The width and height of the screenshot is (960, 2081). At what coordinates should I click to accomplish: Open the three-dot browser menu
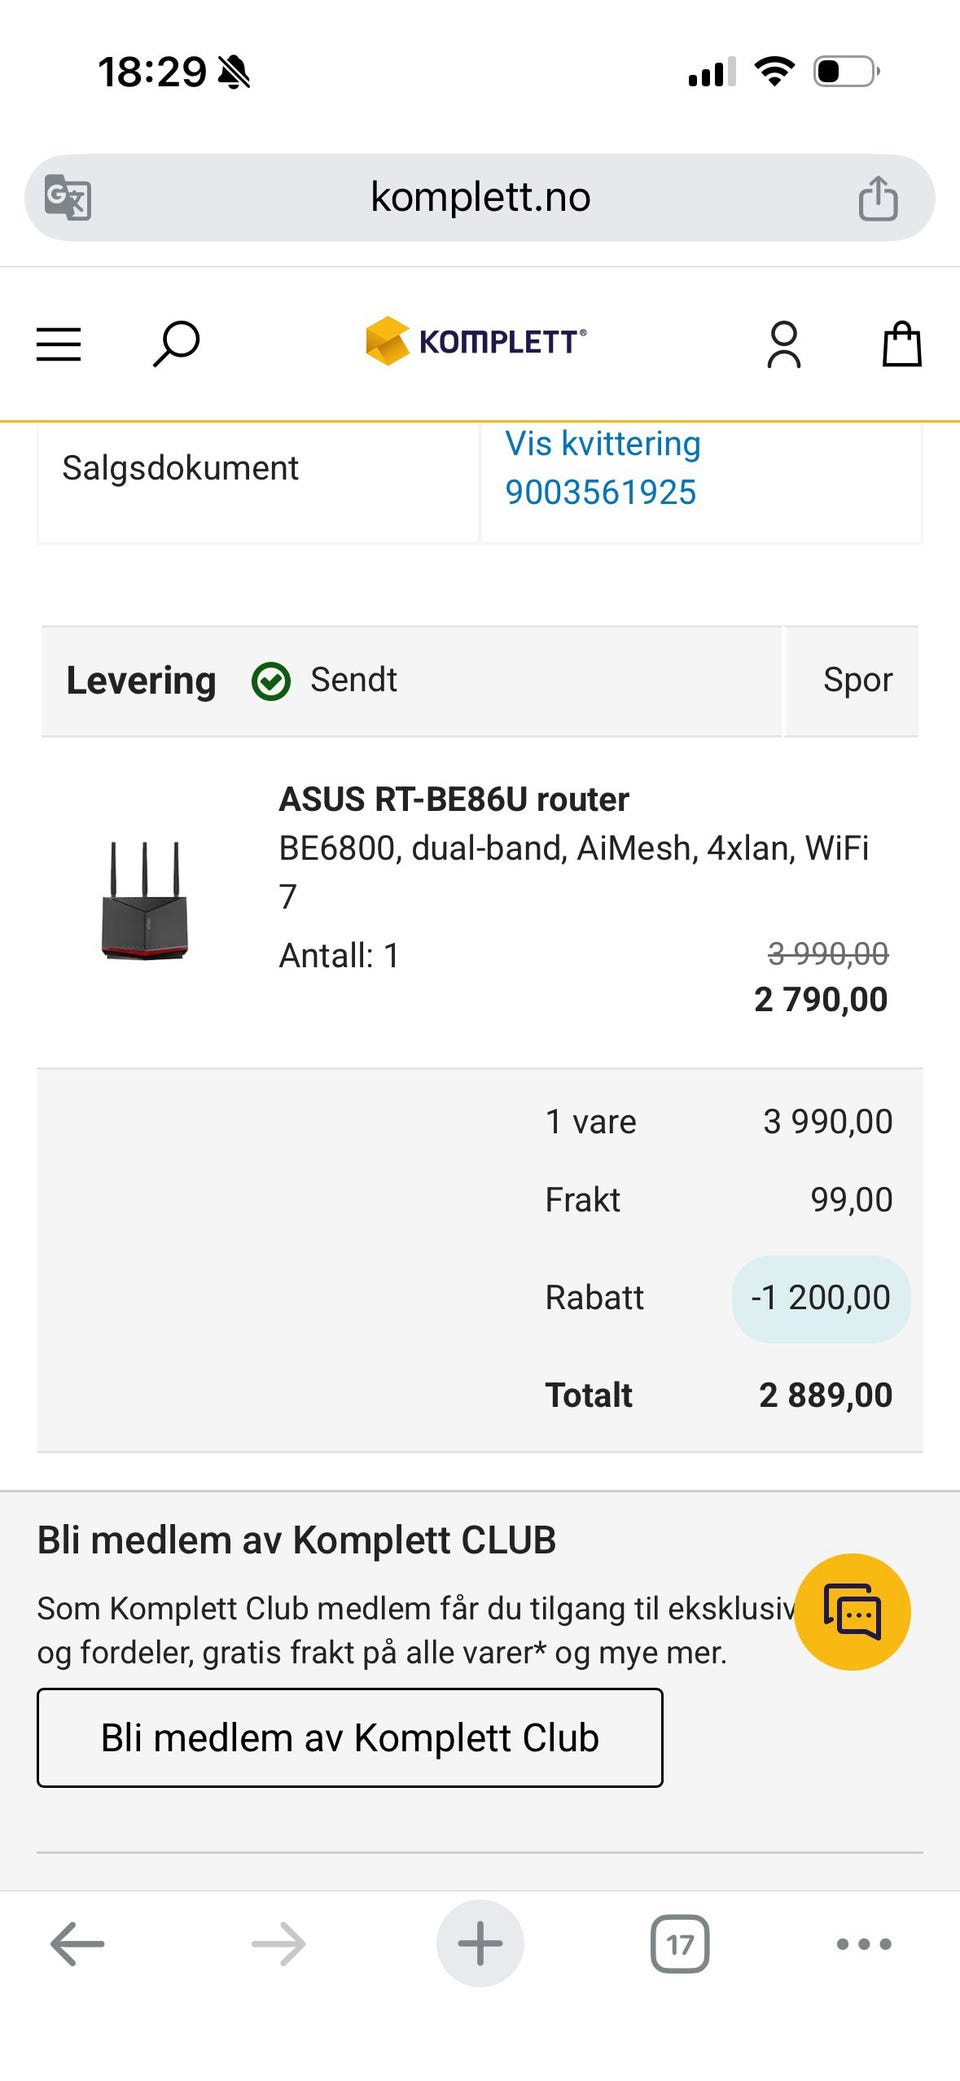(864, 1943)
